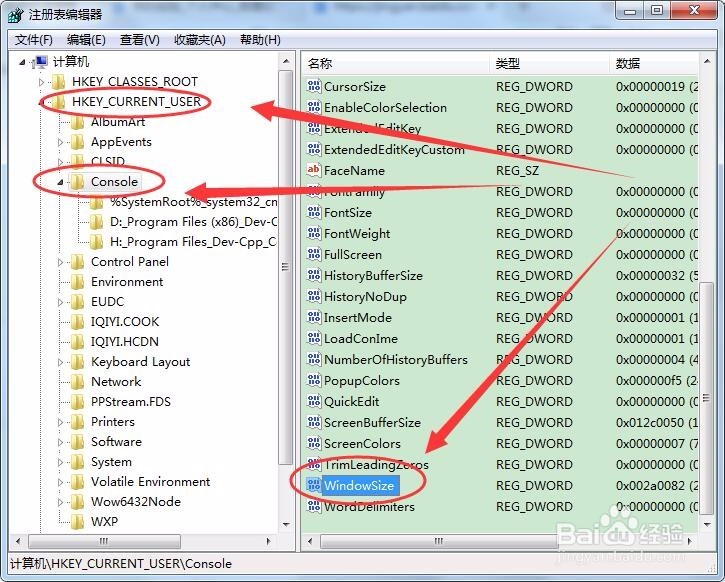Expand the EUDC key
The height and width of the screenshot is (582, 725).
point(60,302)
